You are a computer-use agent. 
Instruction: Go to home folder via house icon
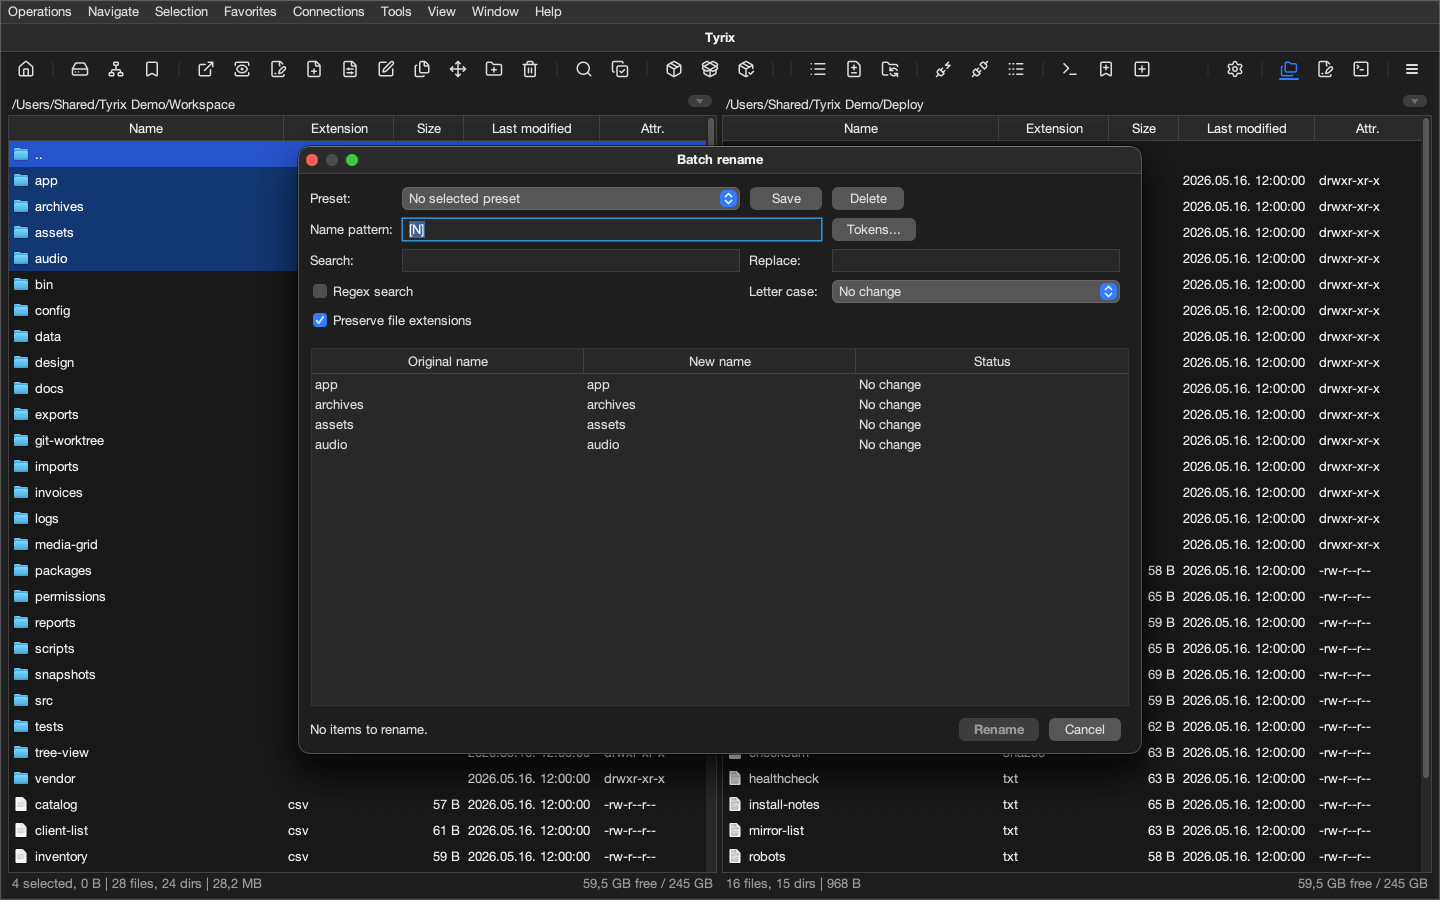click(x=26, y=69)
